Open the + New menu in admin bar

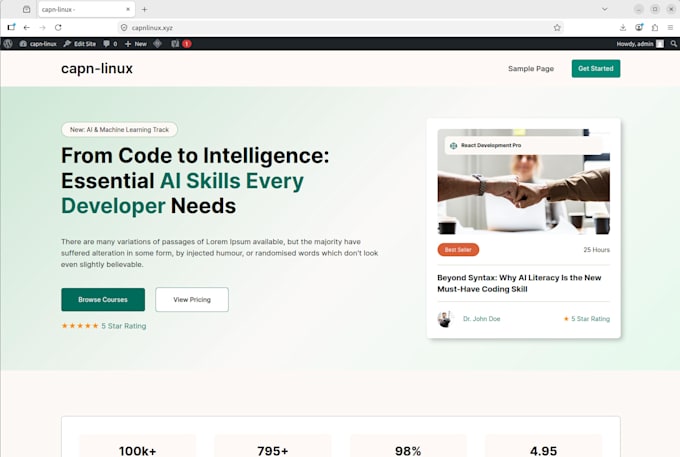point(136,44)
